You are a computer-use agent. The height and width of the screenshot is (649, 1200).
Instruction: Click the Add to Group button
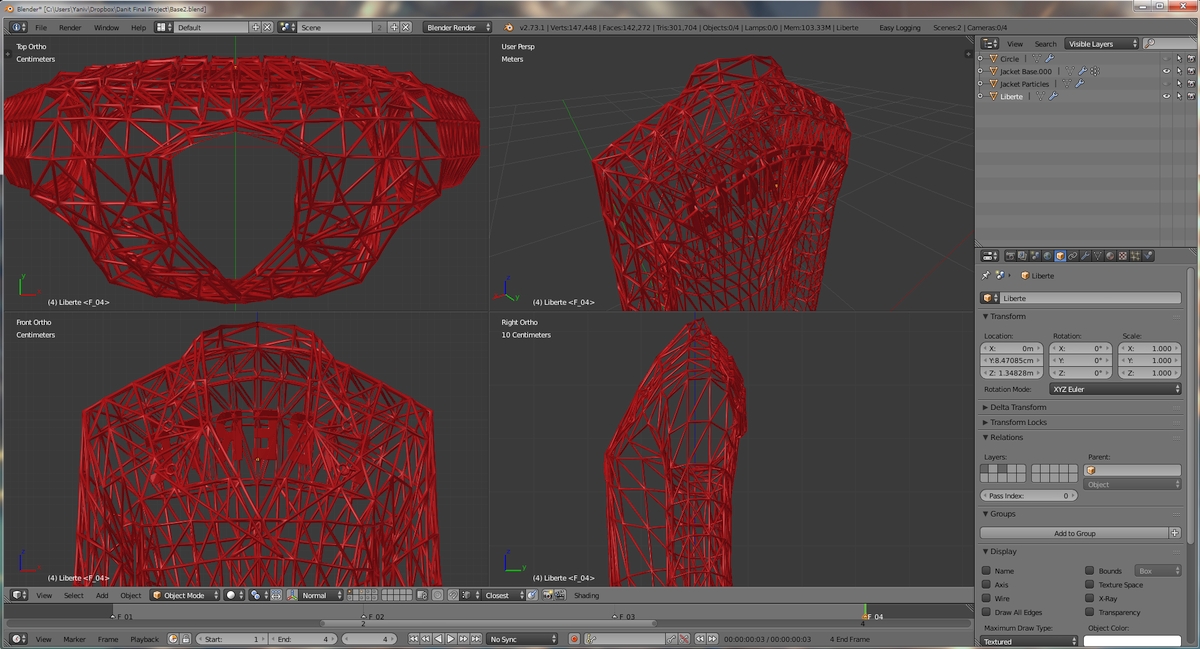pyautogui.click(x=1074, y=533)
